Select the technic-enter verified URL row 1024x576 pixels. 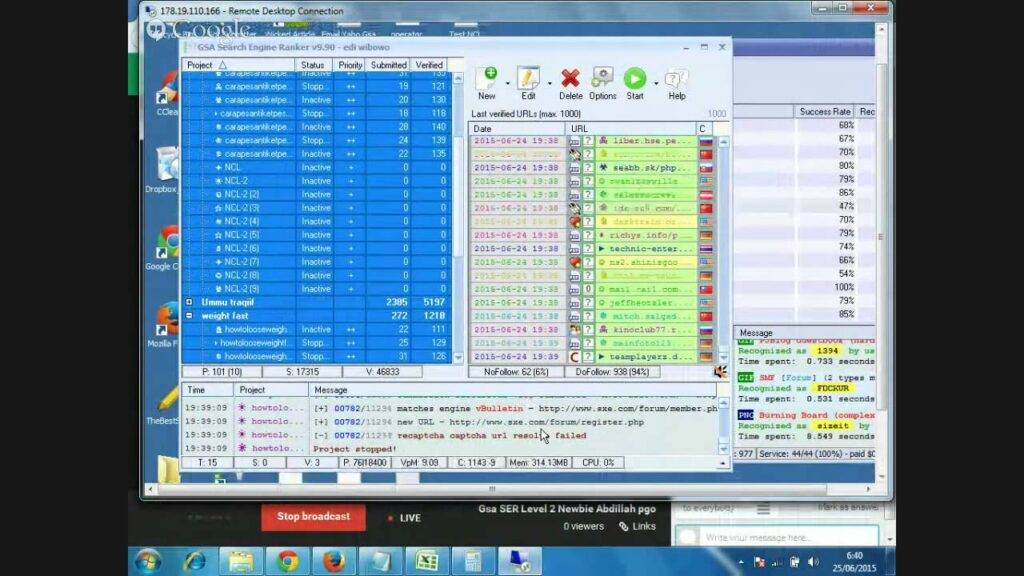(x=592, y=249)
